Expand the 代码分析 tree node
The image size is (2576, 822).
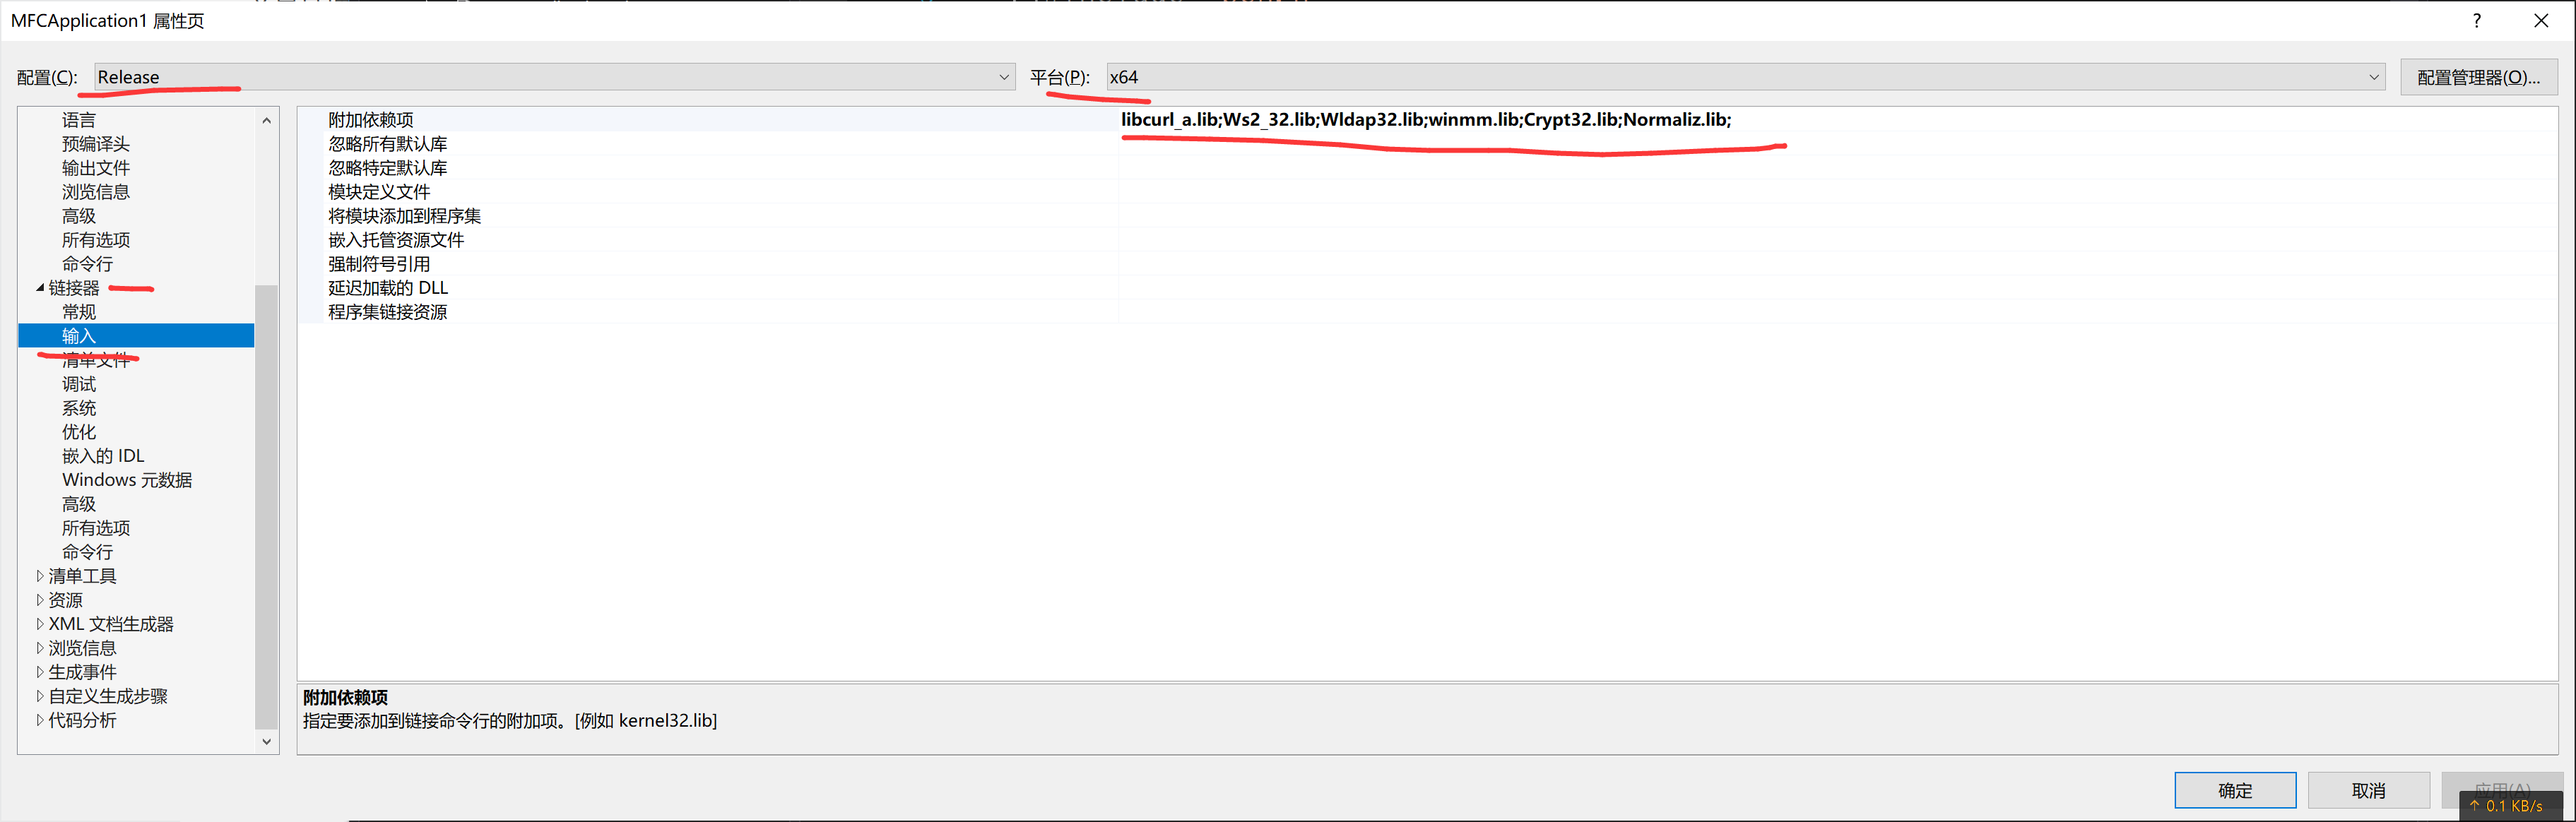(x=40, y=720)
